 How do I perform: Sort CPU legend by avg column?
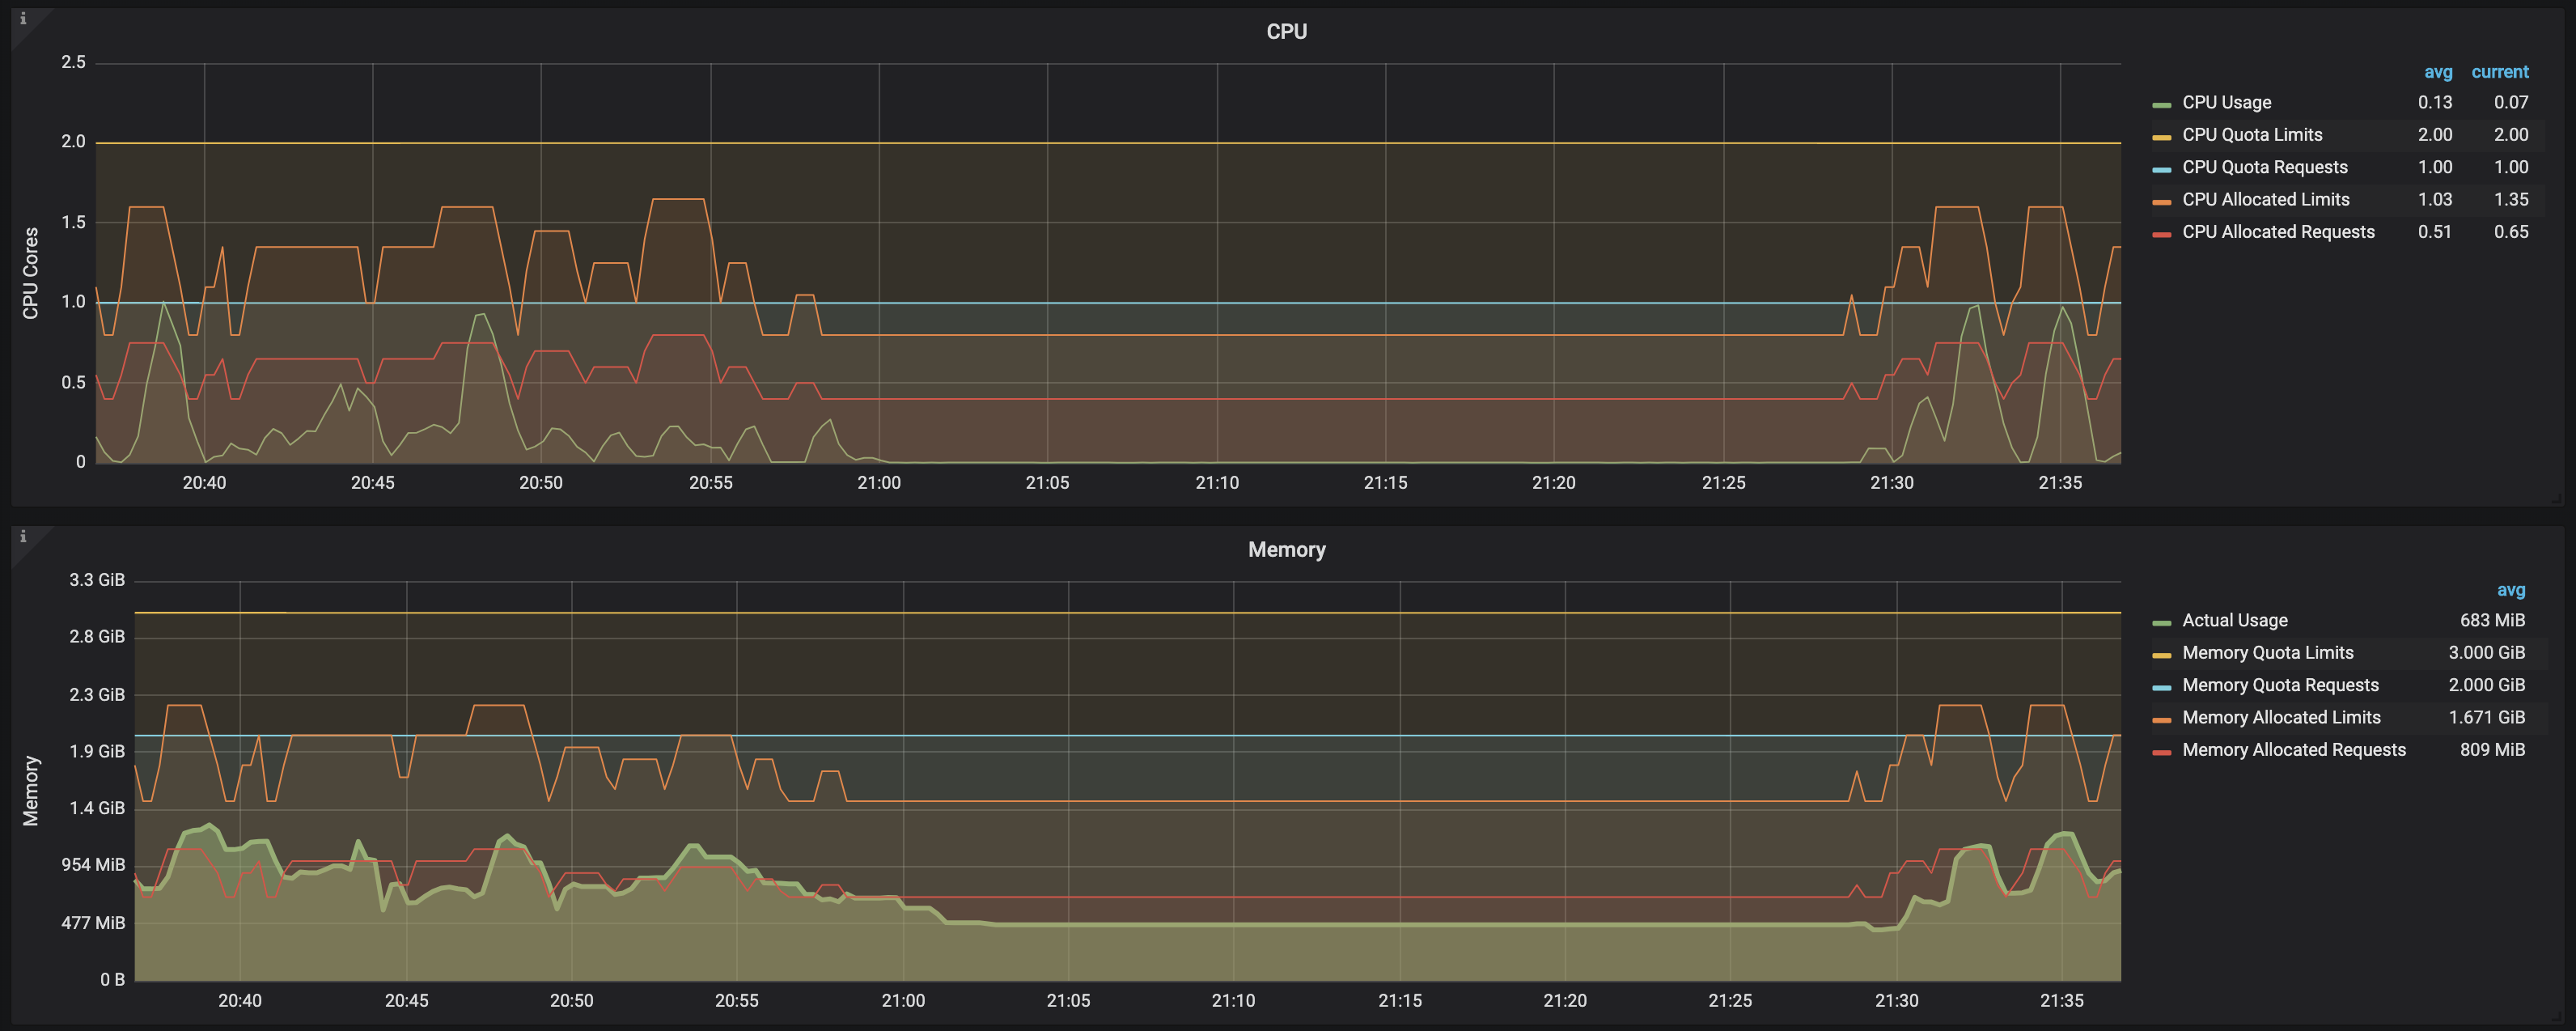coord(2437,72)
